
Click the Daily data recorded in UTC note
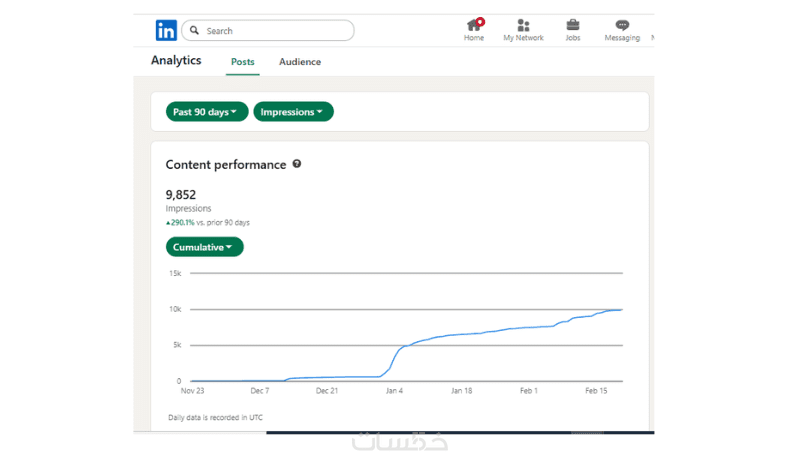(216, 416)
